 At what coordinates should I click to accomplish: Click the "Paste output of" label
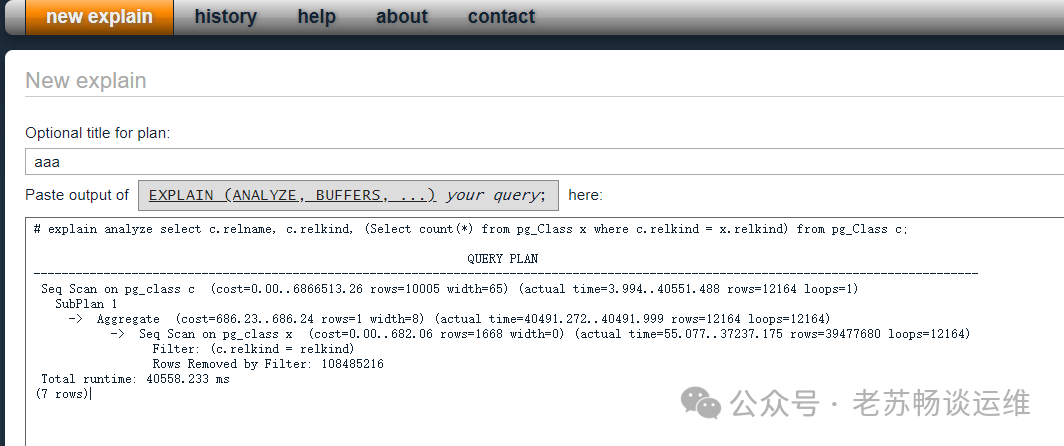coord(77,195)
